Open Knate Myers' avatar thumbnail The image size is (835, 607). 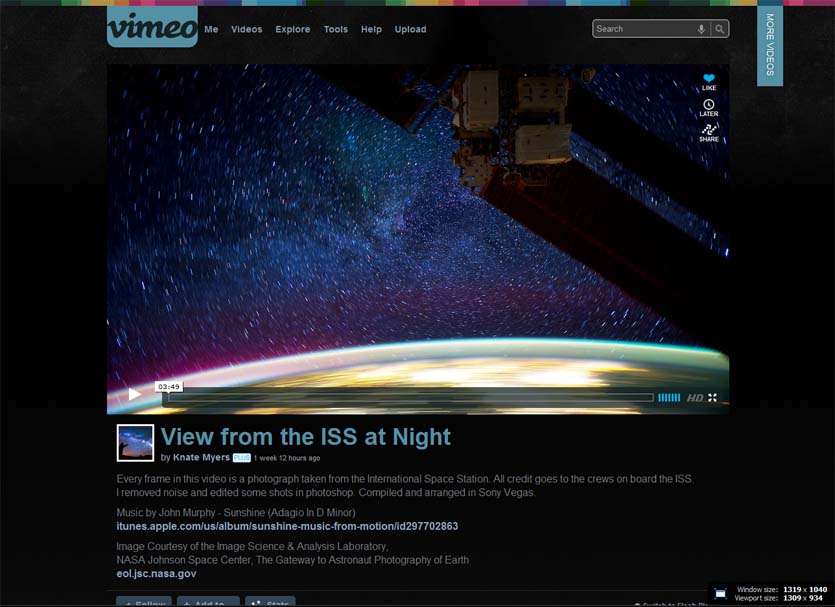[x=135, y=443]
